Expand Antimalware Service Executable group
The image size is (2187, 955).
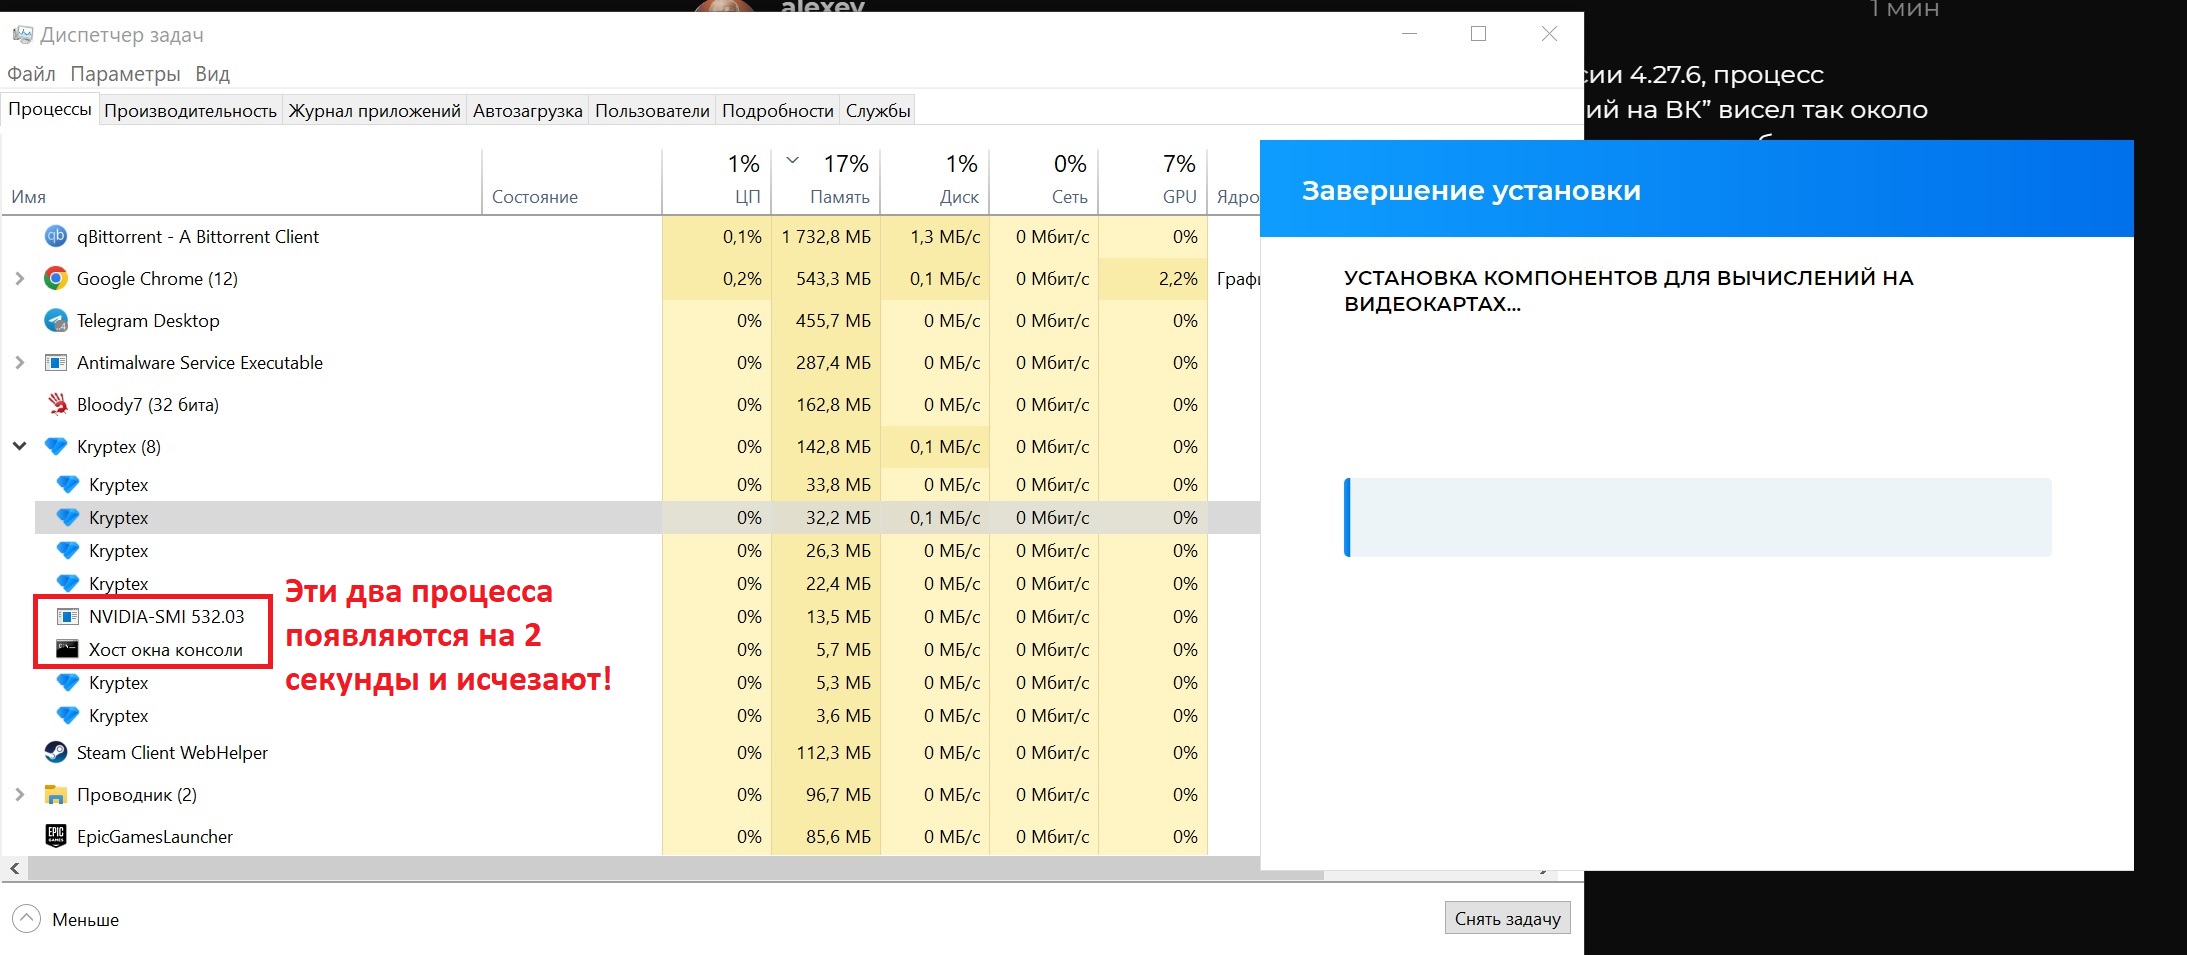click(19, 363)
